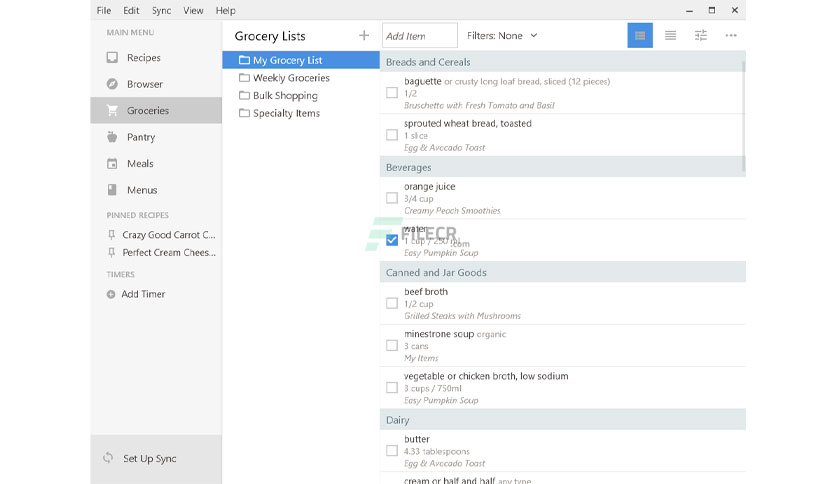The width and height of the screenshot is (836, 484).
Task: Collapse the Beverages category header
Action: [x=562, y=167]
